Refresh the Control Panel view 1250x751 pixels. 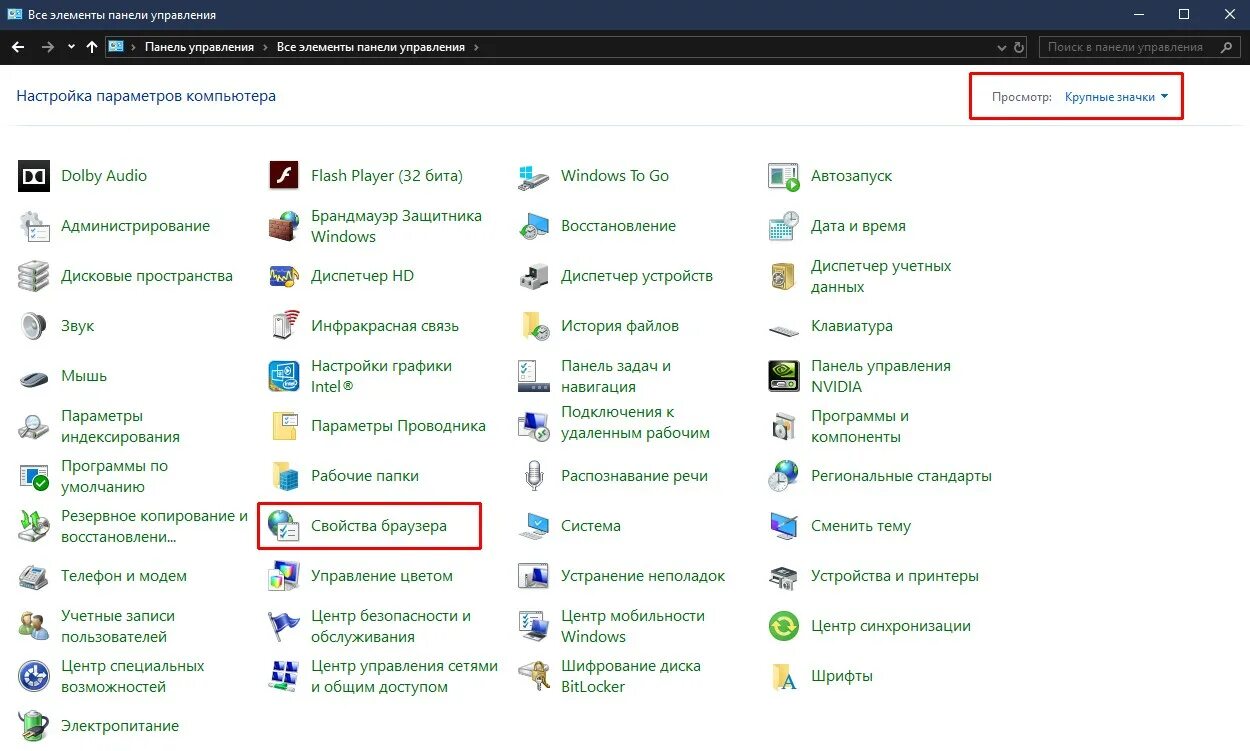1019,47
